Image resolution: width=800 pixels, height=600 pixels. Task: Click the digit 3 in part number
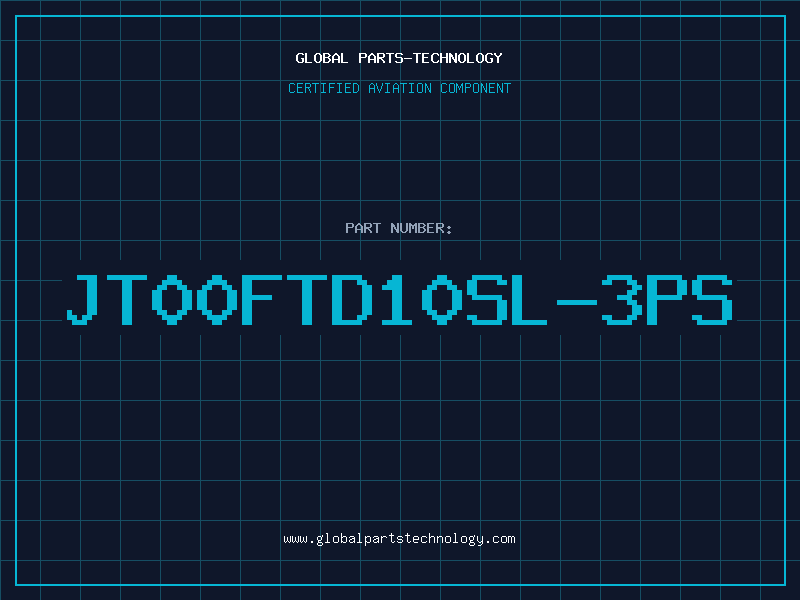621,299
